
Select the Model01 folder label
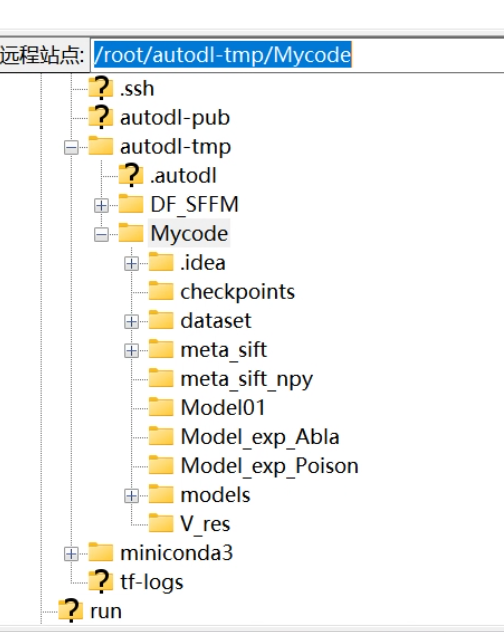click(223, 408)
